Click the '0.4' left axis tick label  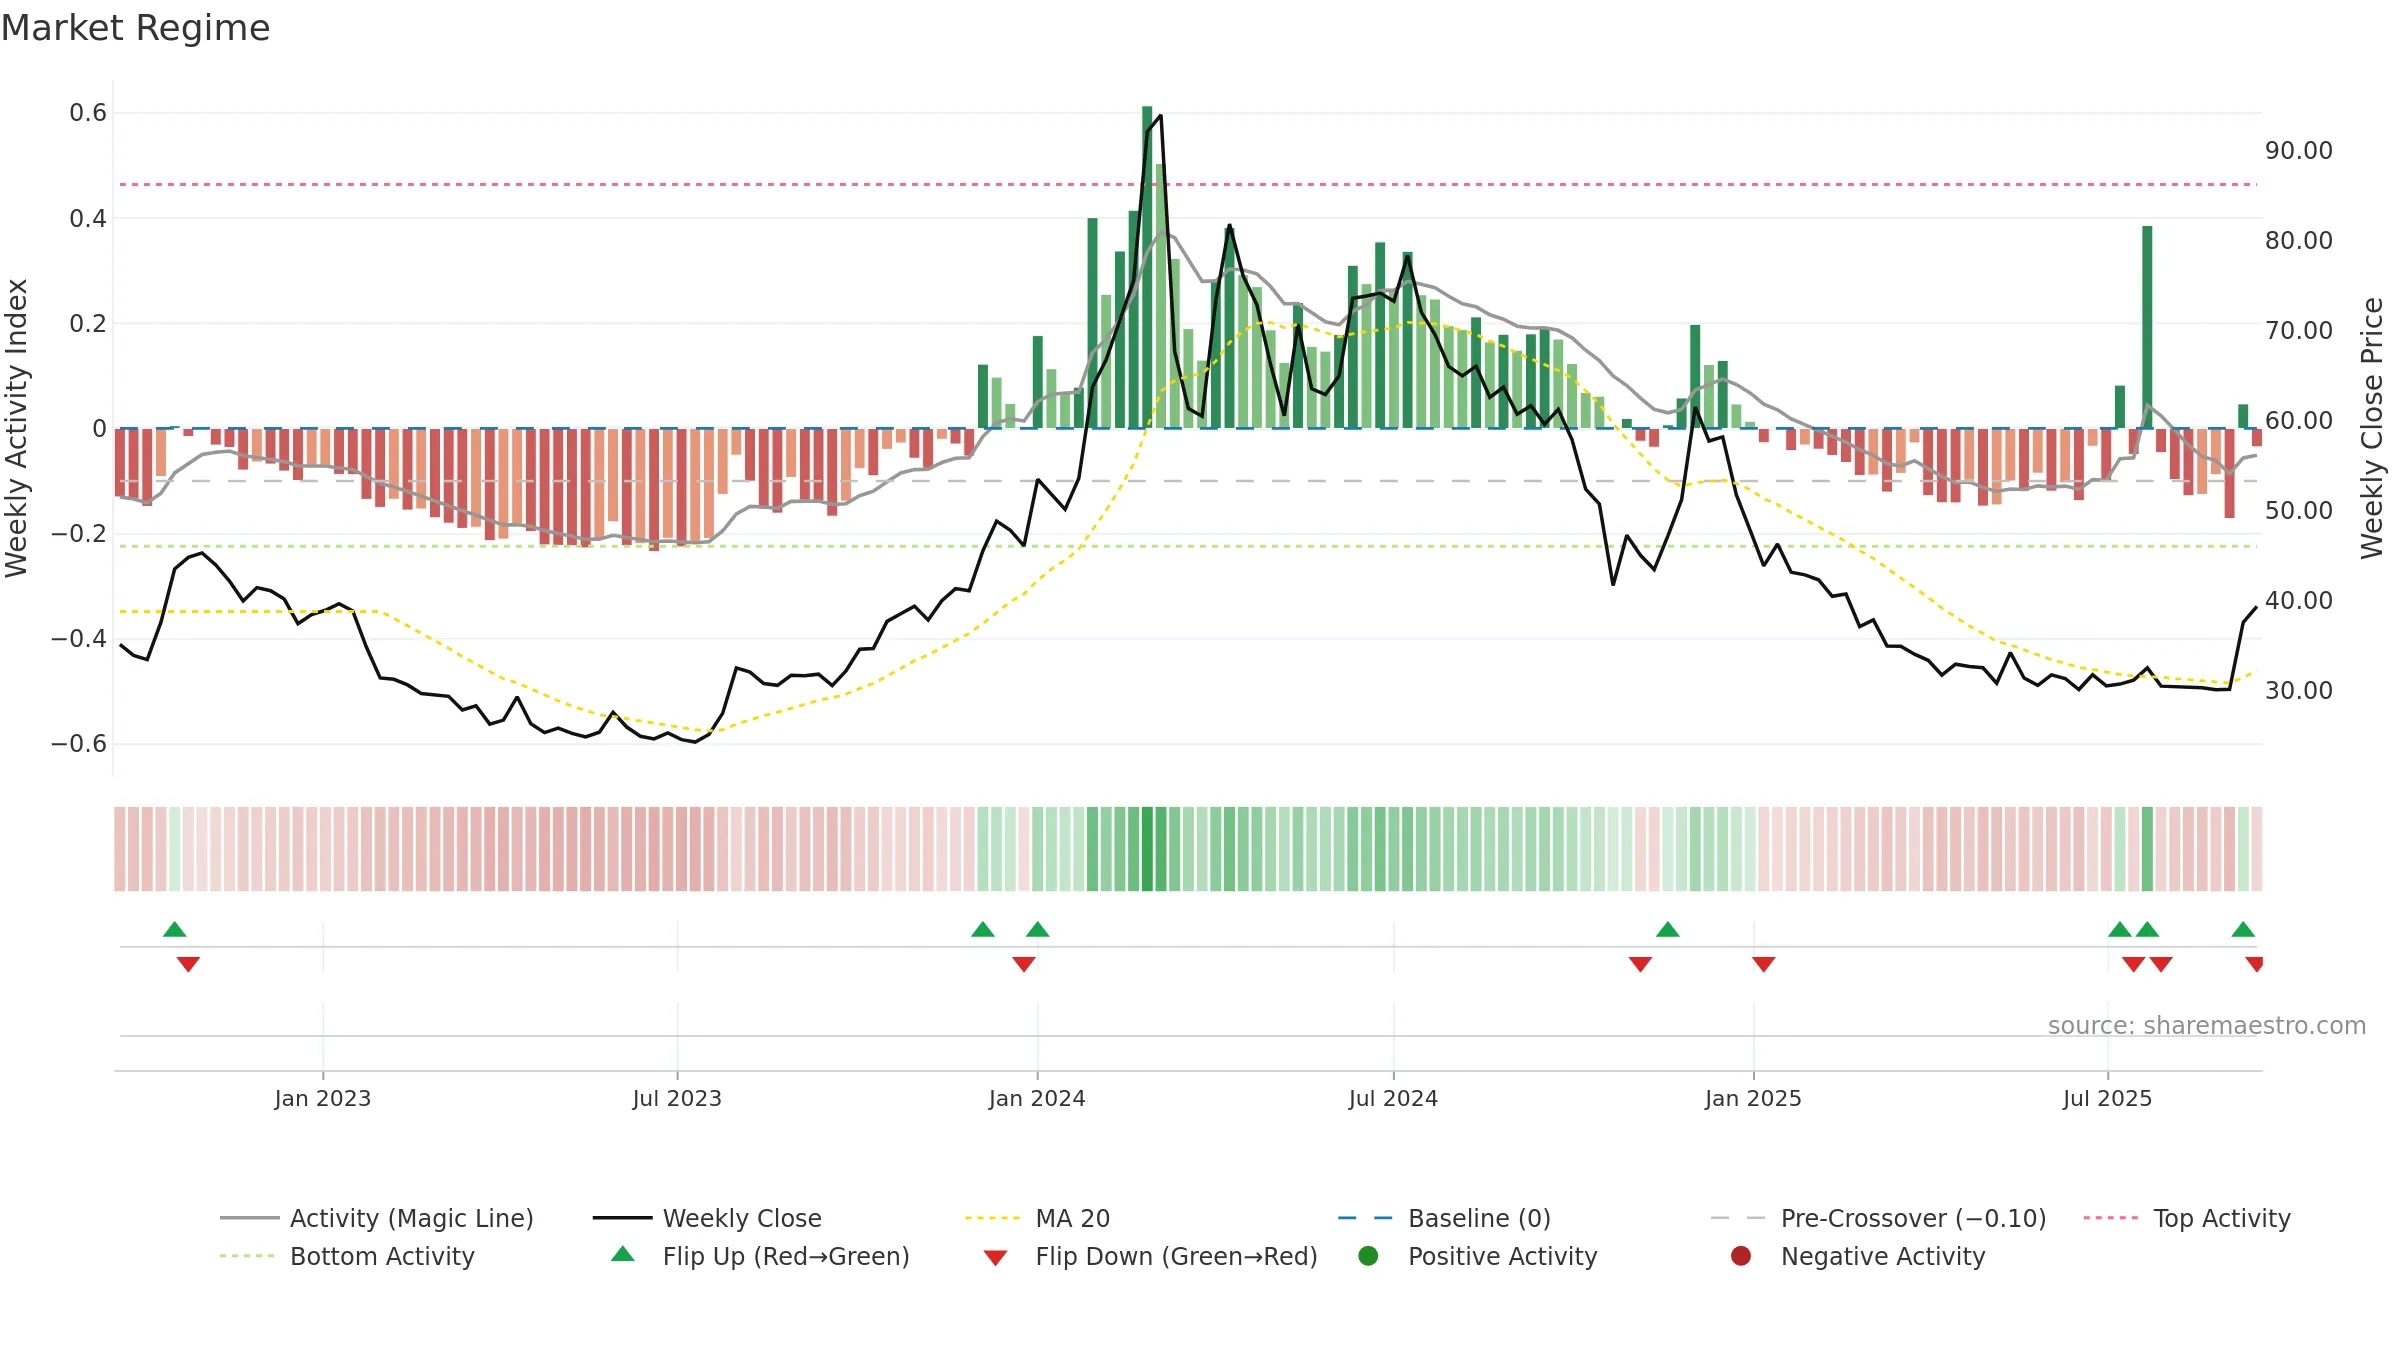(88, 218)
